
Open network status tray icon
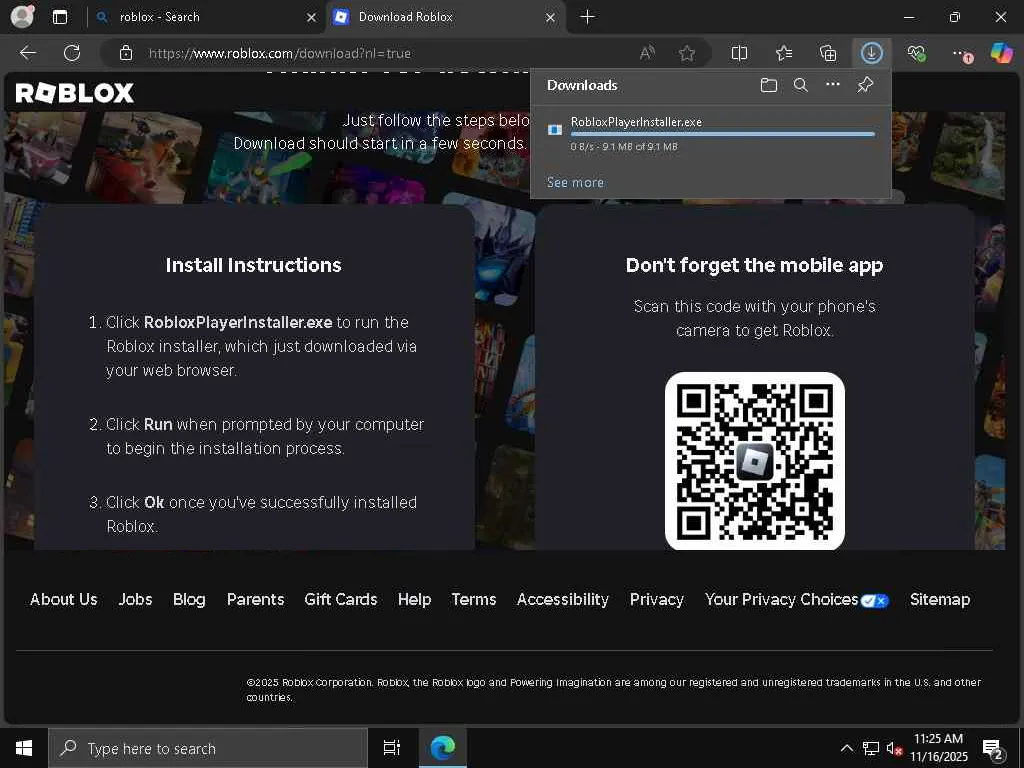pyautogui.click(x=871, y=748)
